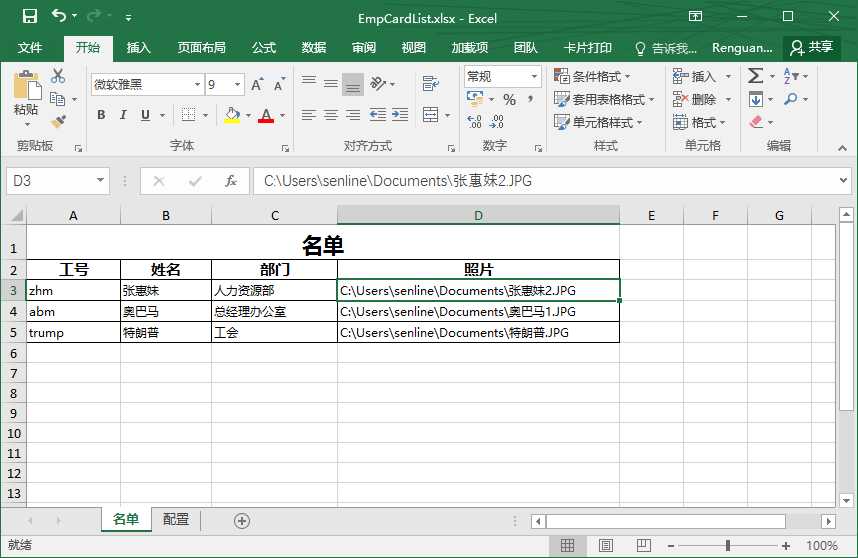Adjust the zoom slider handle
This screenshot has height=558, width=858.
[727, 545]
